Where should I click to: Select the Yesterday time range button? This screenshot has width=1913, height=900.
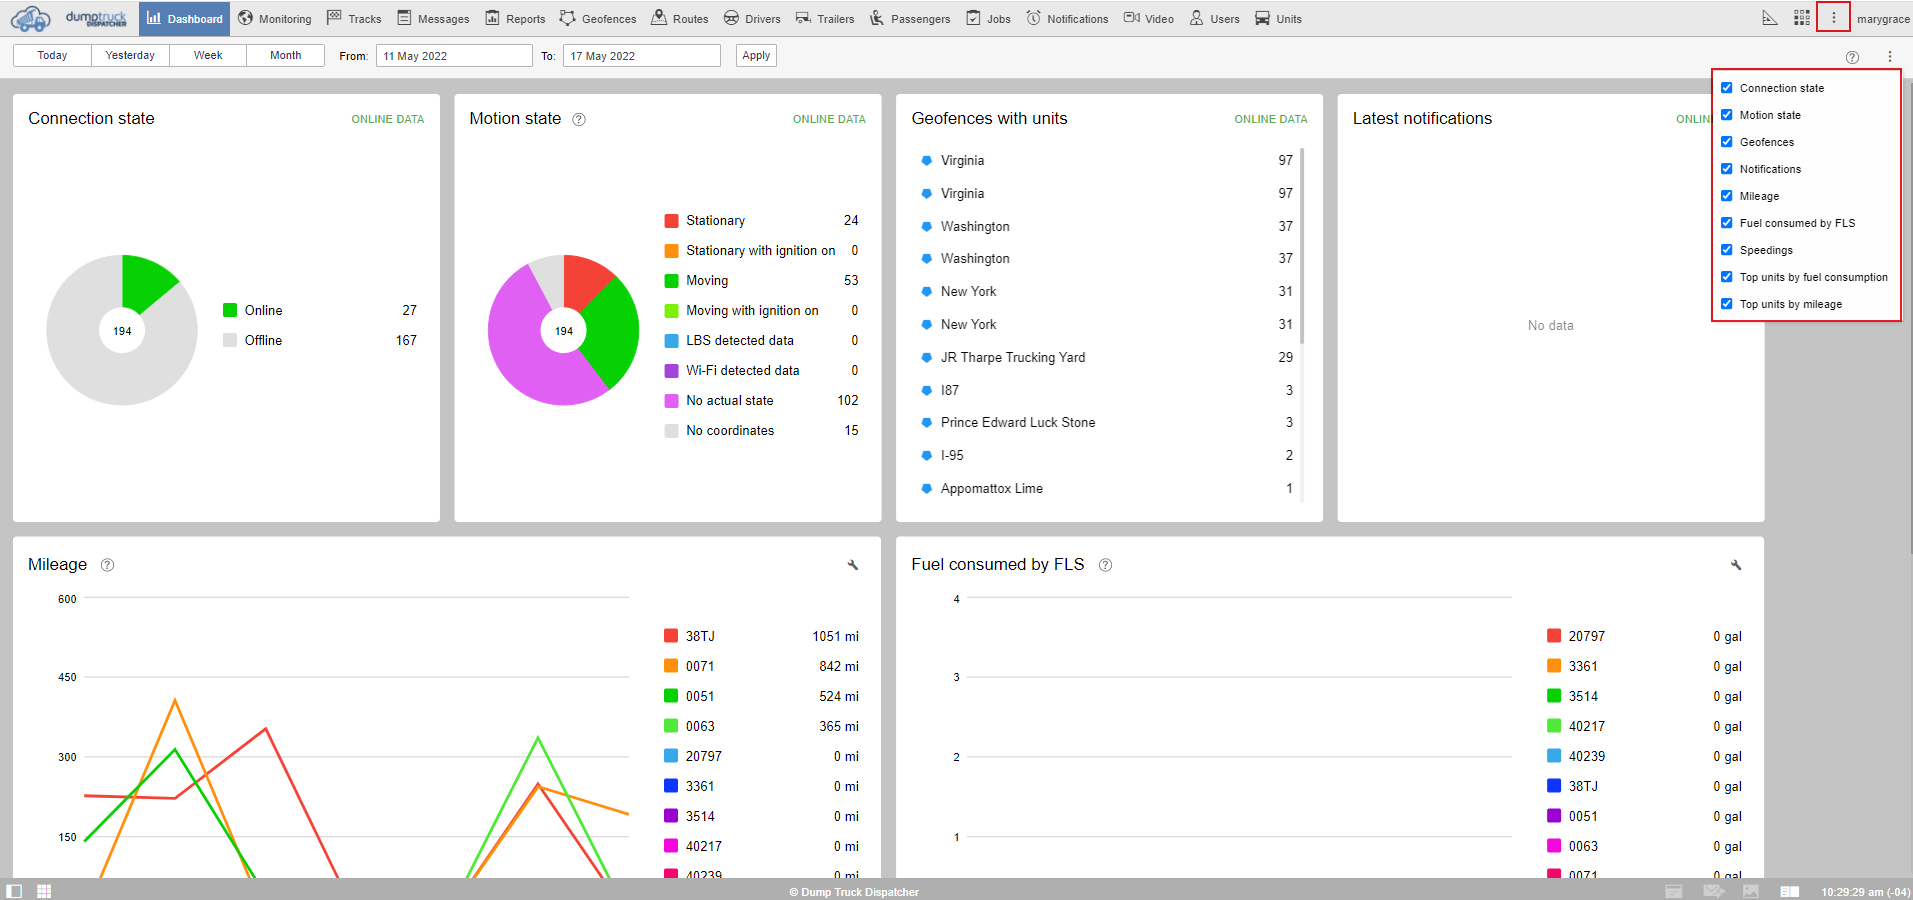pos(130,56)
